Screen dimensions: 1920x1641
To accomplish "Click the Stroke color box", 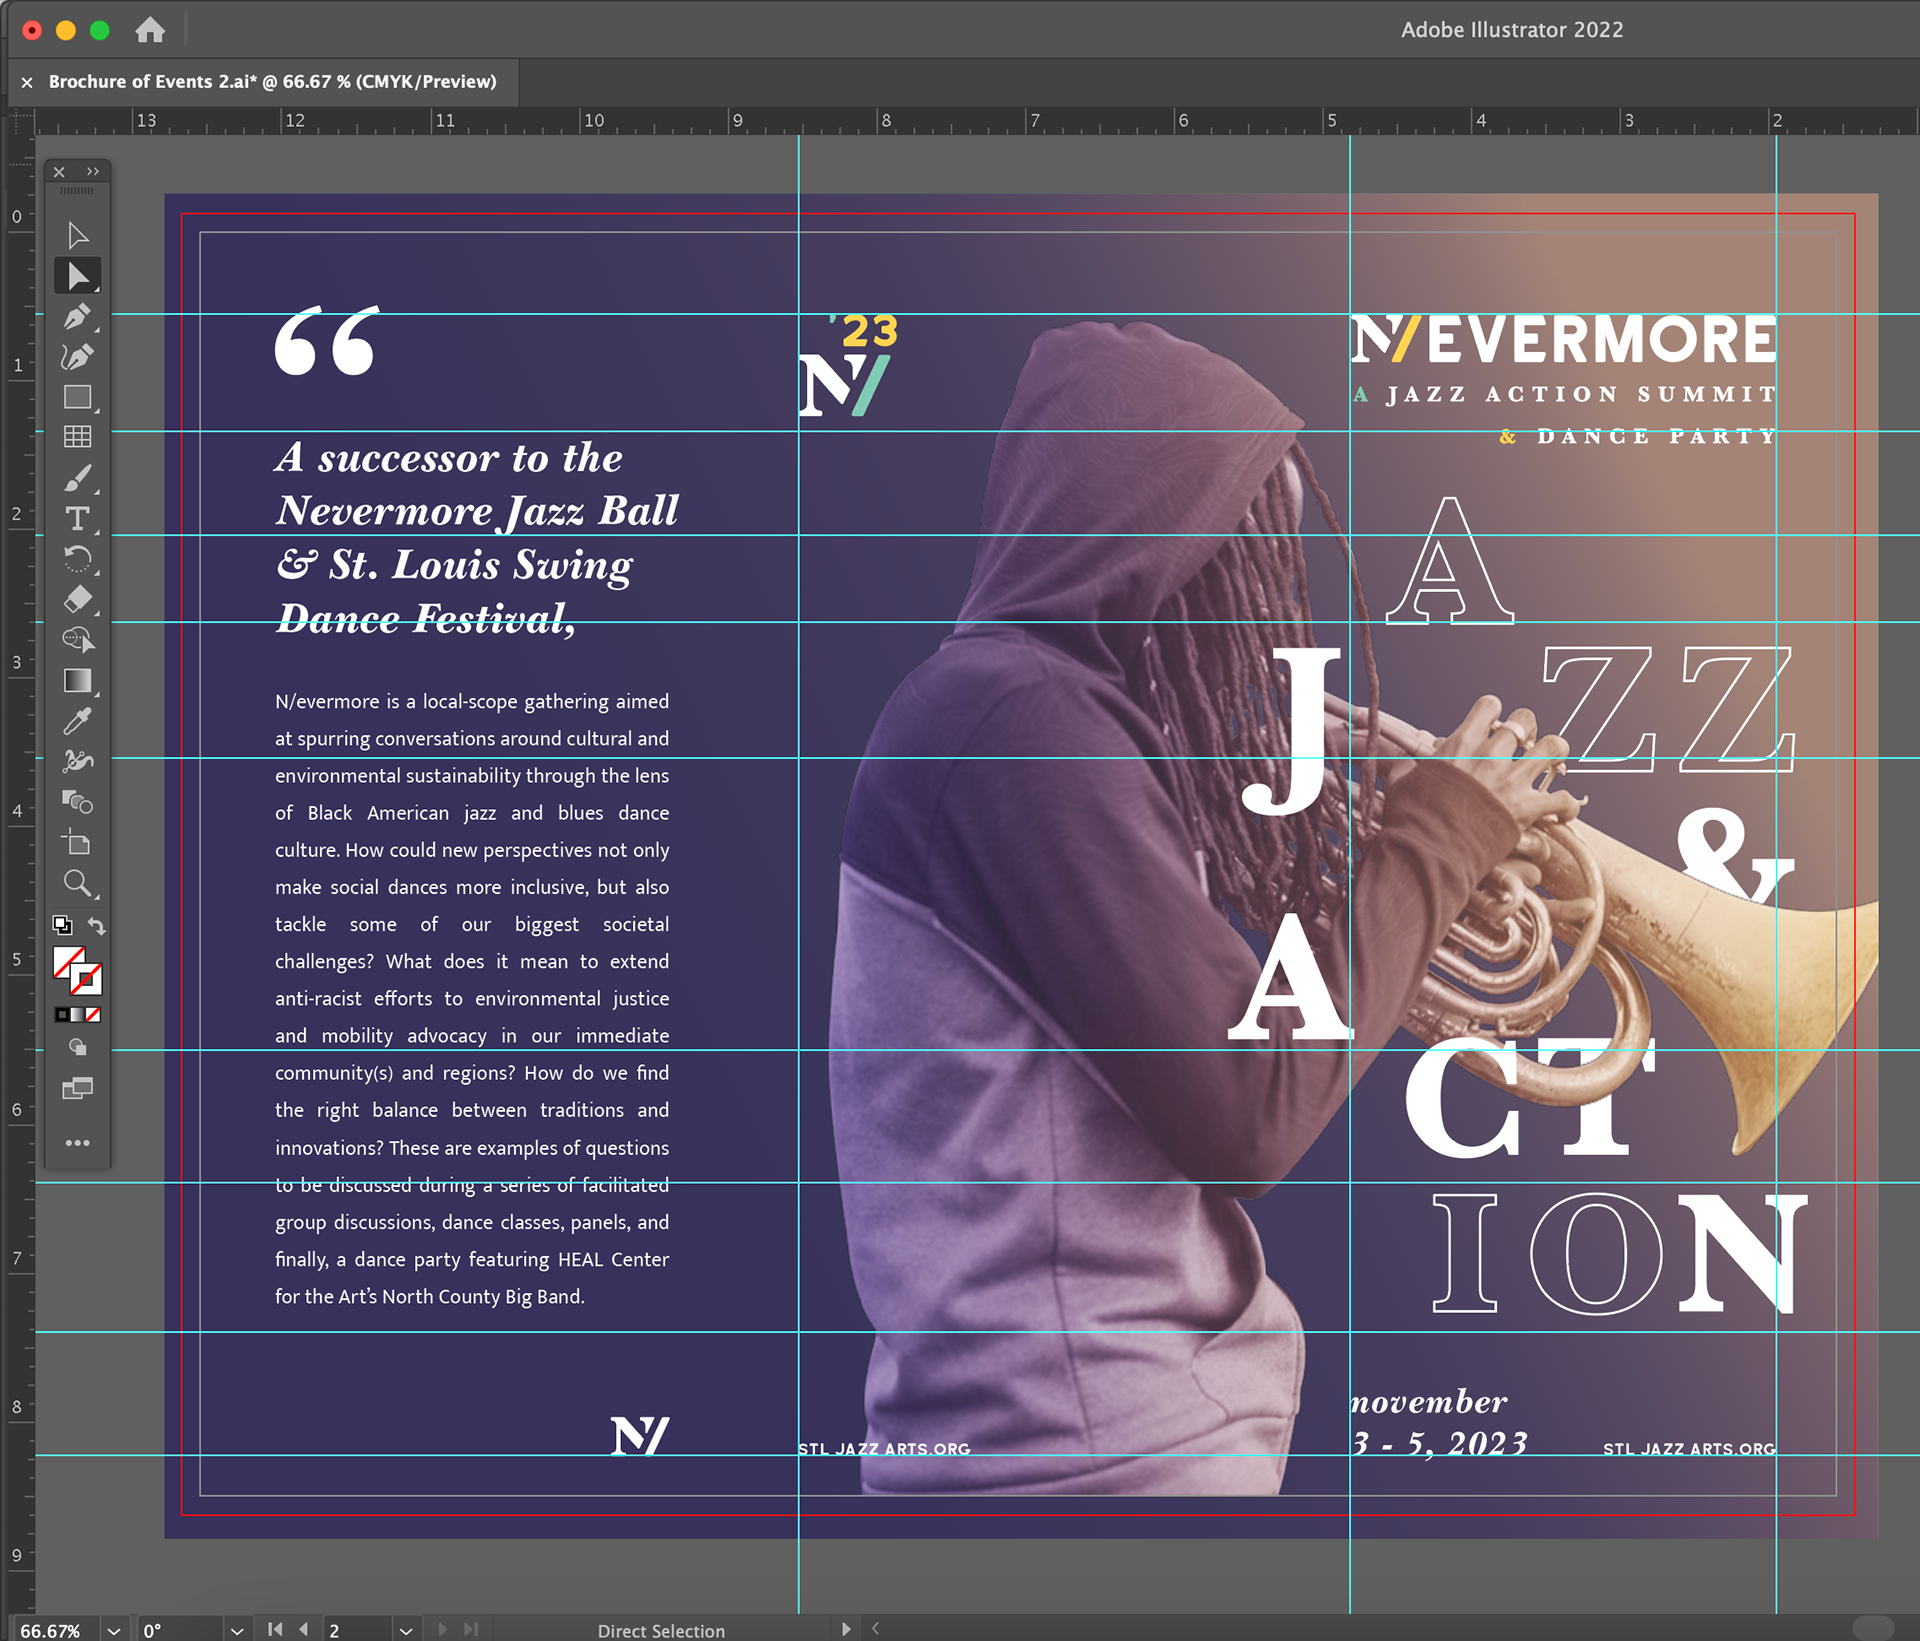I will pyautogui.click(x=87, y=980).
